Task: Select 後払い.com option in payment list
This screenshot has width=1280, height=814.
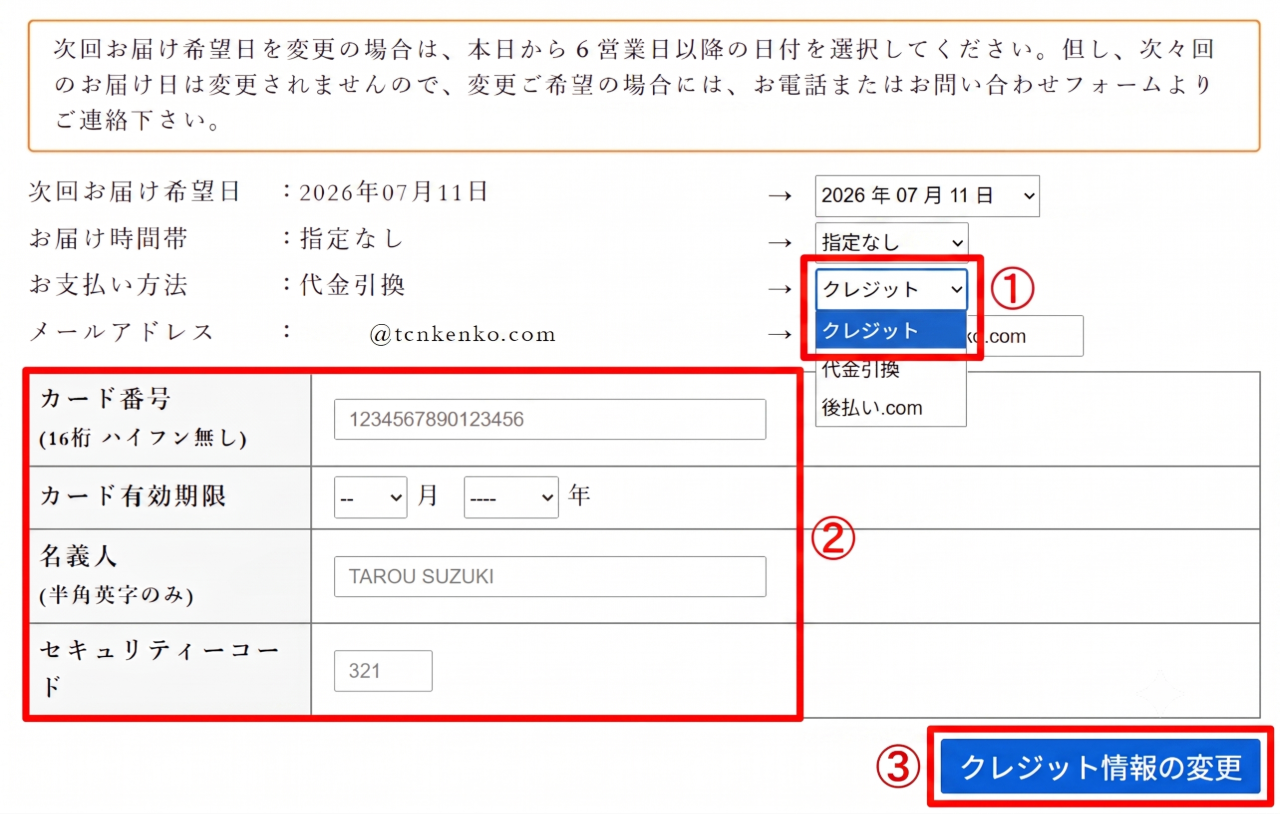Action: (x=891, y=408)
